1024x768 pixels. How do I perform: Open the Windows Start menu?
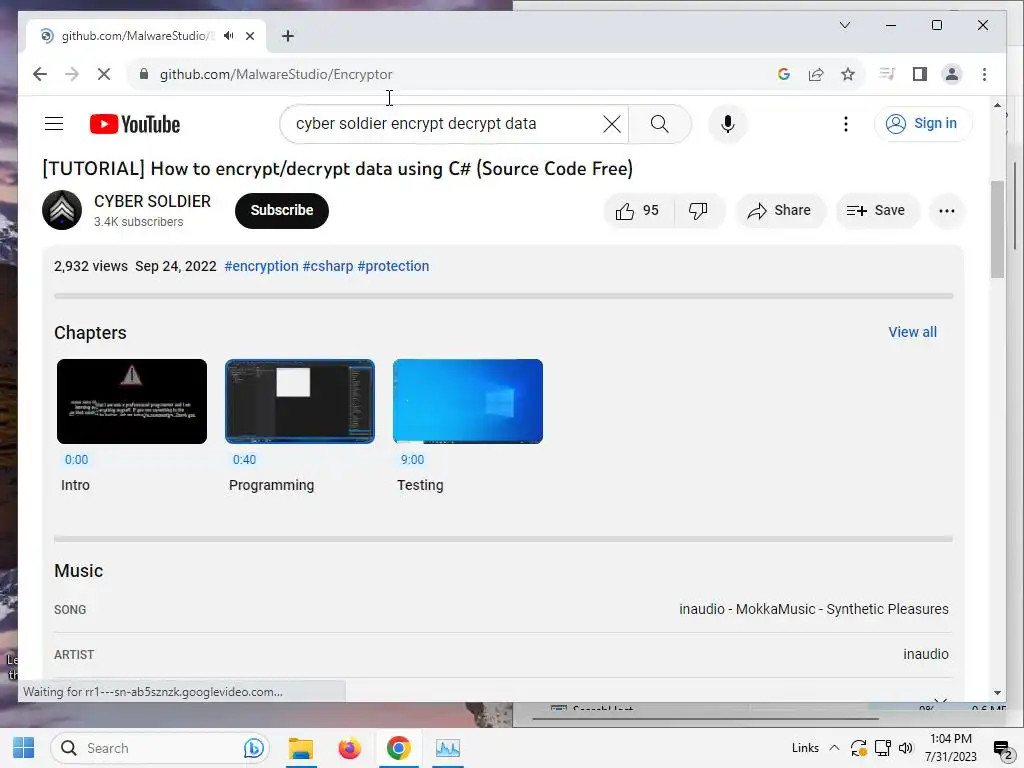pyautogui.click(x=24, y=748)
